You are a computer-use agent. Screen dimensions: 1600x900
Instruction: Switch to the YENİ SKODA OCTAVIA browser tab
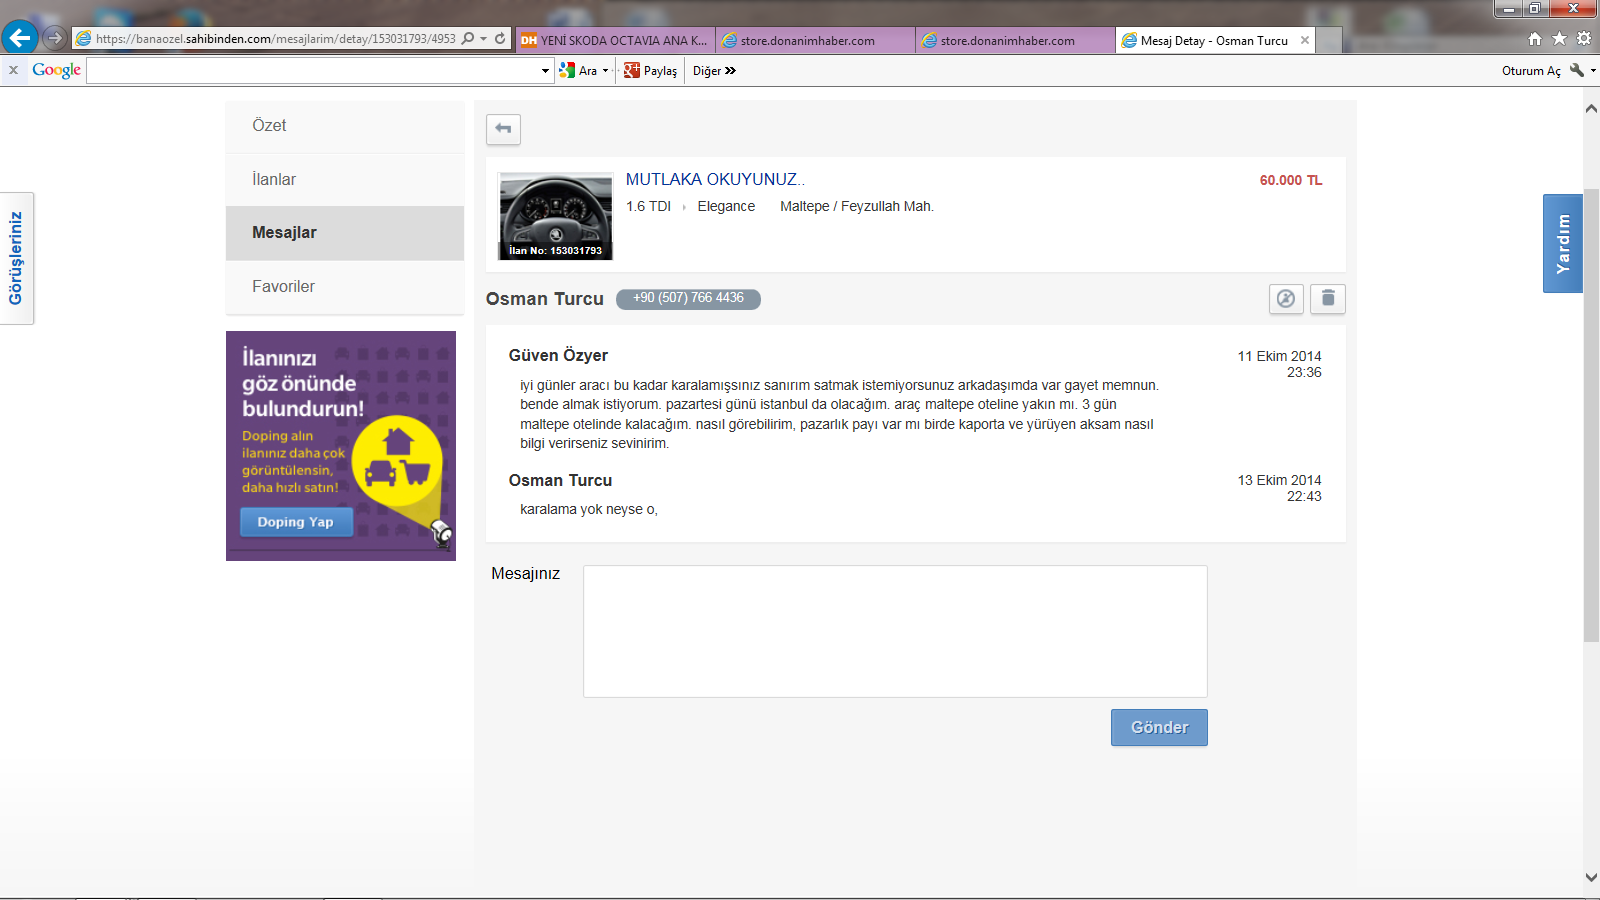point(615,41)
